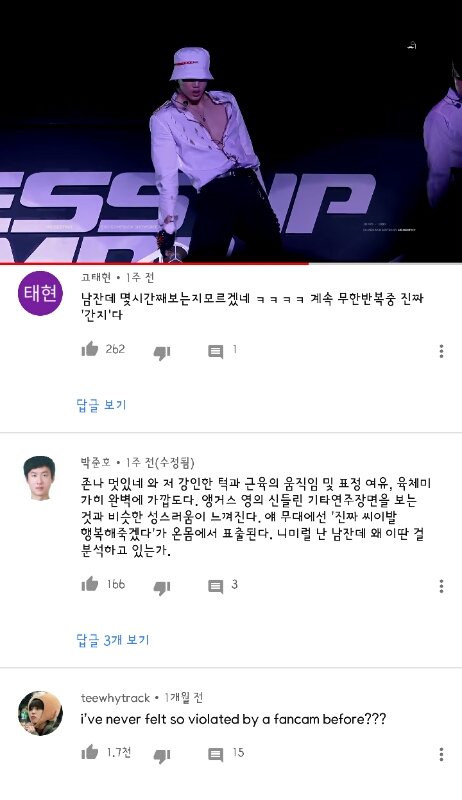
Task: Open teewhytrack's profile picture
Action: click(x=40, y=713)
